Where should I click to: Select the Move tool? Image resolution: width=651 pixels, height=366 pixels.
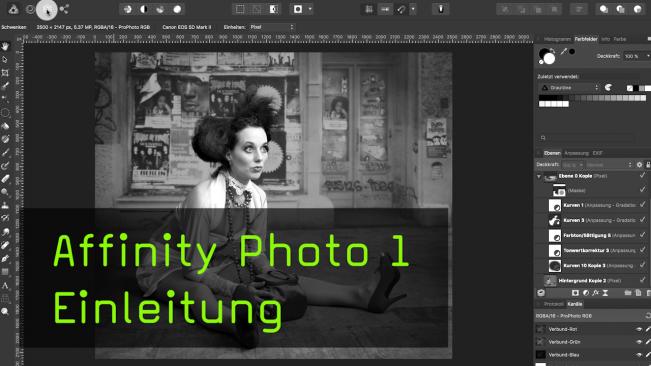[5, 60]
